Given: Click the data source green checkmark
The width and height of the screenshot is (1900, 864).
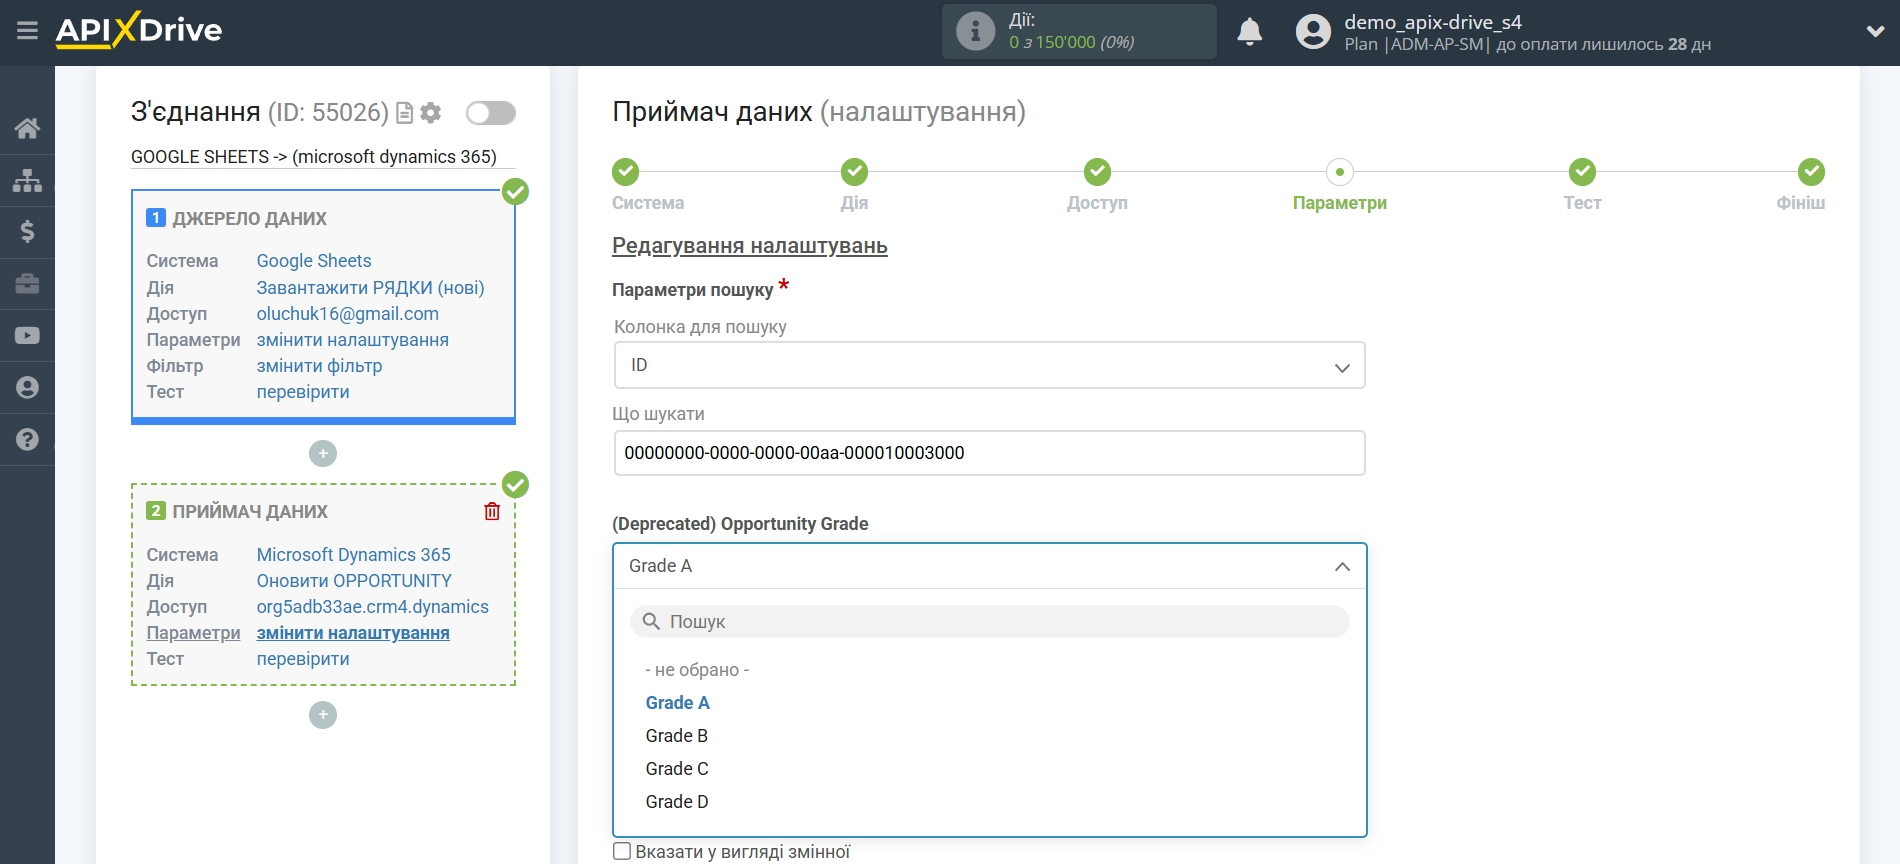Looking at the screenshot, I should pyautogui.click(x=515, y=192).
